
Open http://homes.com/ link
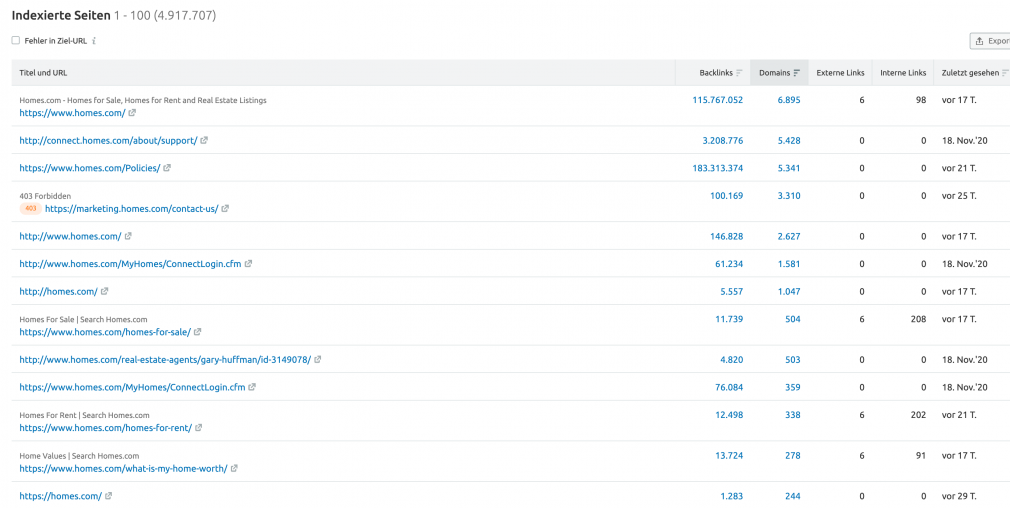[x=59, y=291]
